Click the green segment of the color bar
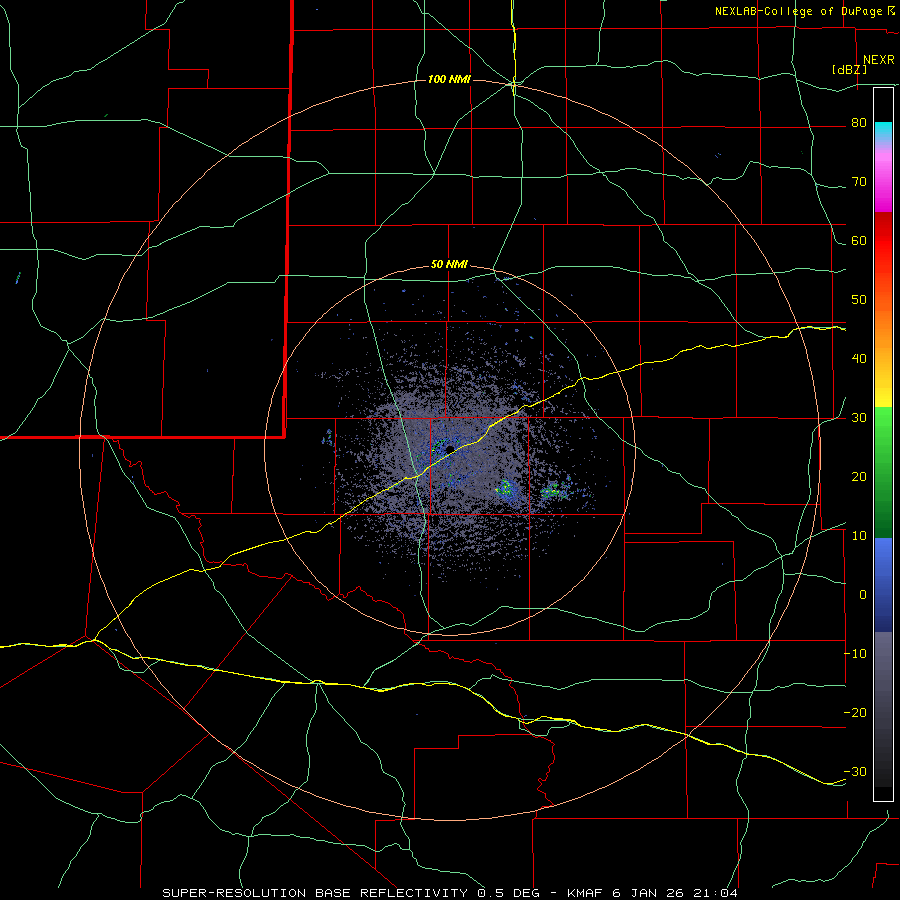Image resolution: width=900 pixels, height=900 pixels. tap(883, 472)
